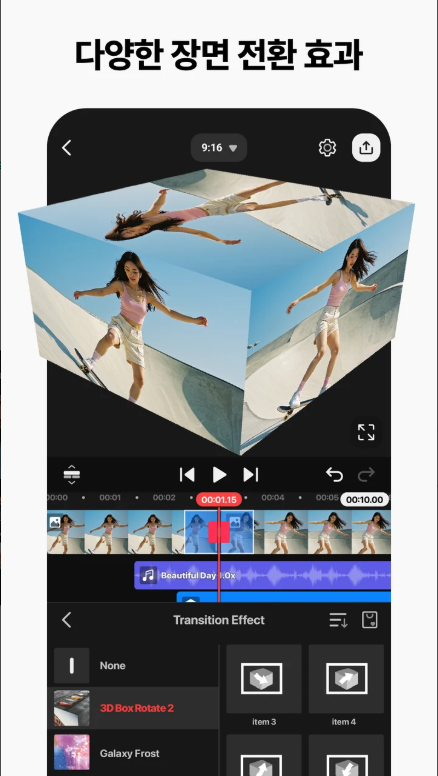Pick the transition tile below item 3
The height and width of the screenshot is (776, 438).
[x=264, y=755]
